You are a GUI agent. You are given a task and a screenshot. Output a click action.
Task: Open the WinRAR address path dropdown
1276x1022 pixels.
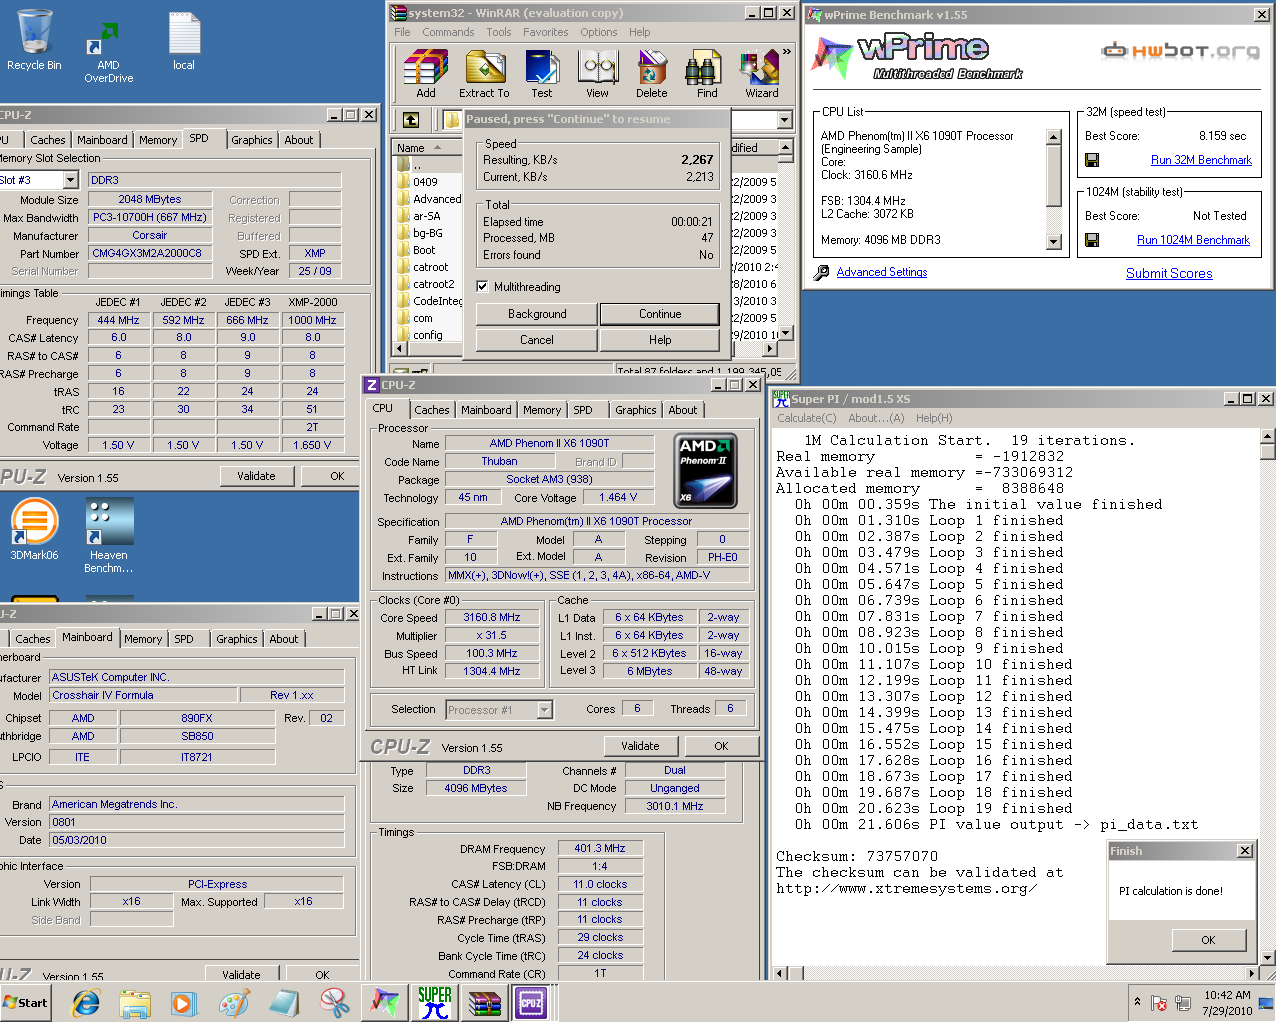coord(784,120)
